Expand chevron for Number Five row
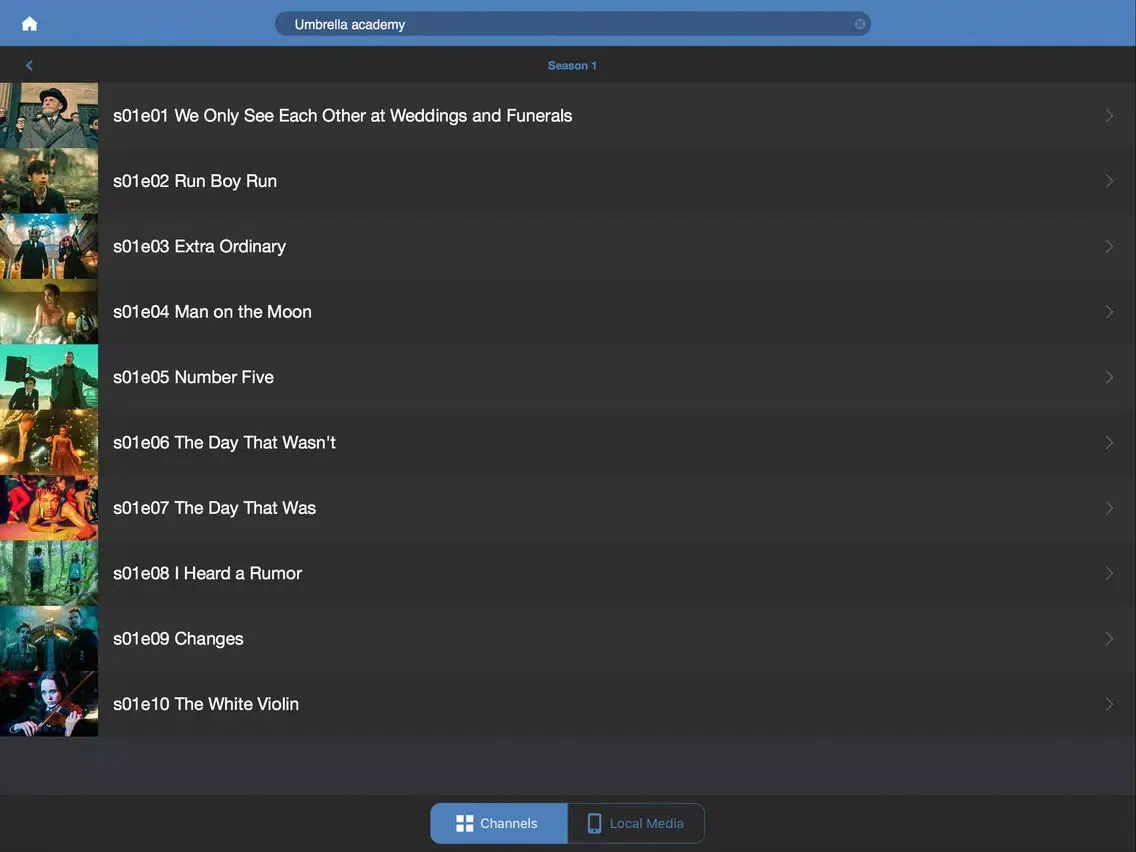 tap(1109, 377)
